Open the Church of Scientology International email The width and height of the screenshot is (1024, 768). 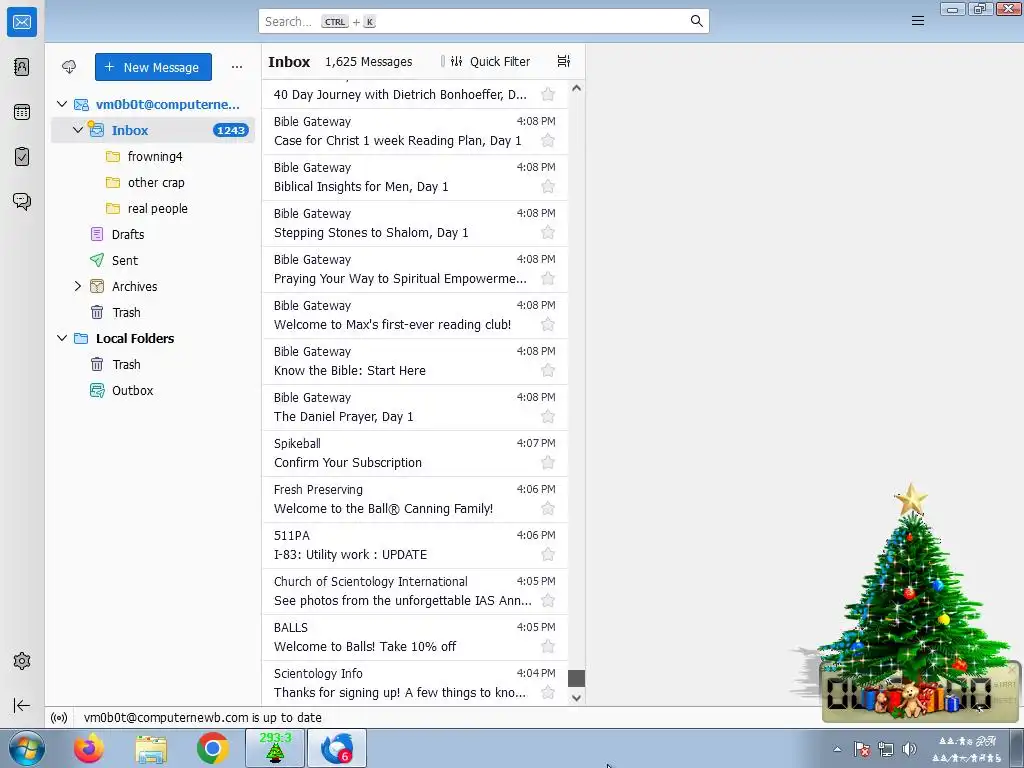click(x=415, y=591)
